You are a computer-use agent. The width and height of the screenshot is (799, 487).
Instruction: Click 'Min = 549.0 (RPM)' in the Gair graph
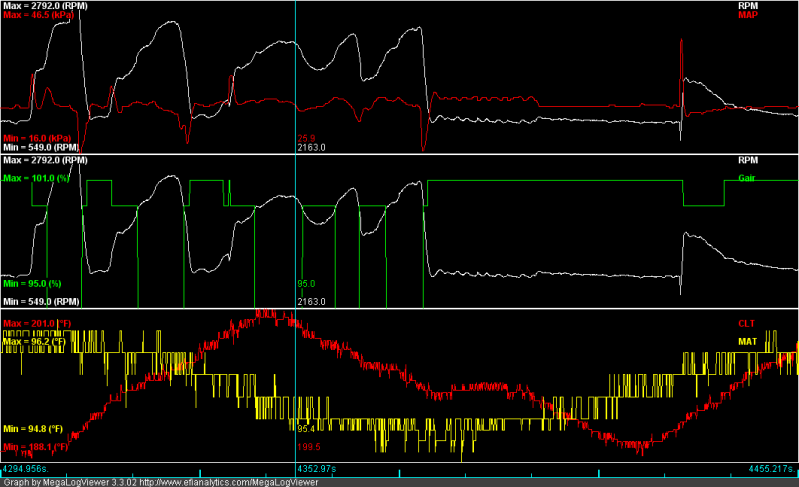click(41, 302)
